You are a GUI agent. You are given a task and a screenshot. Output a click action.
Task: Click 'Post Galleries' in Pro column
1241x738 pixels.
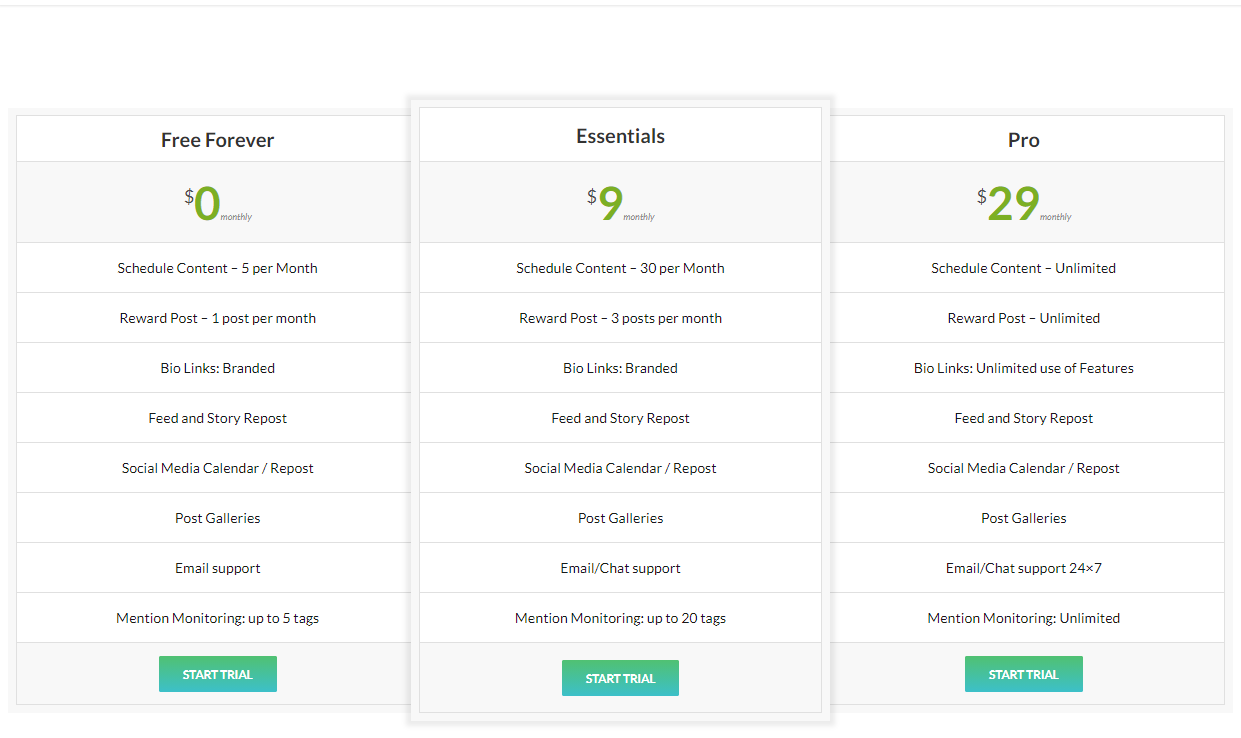click(x=1023, y=518)
